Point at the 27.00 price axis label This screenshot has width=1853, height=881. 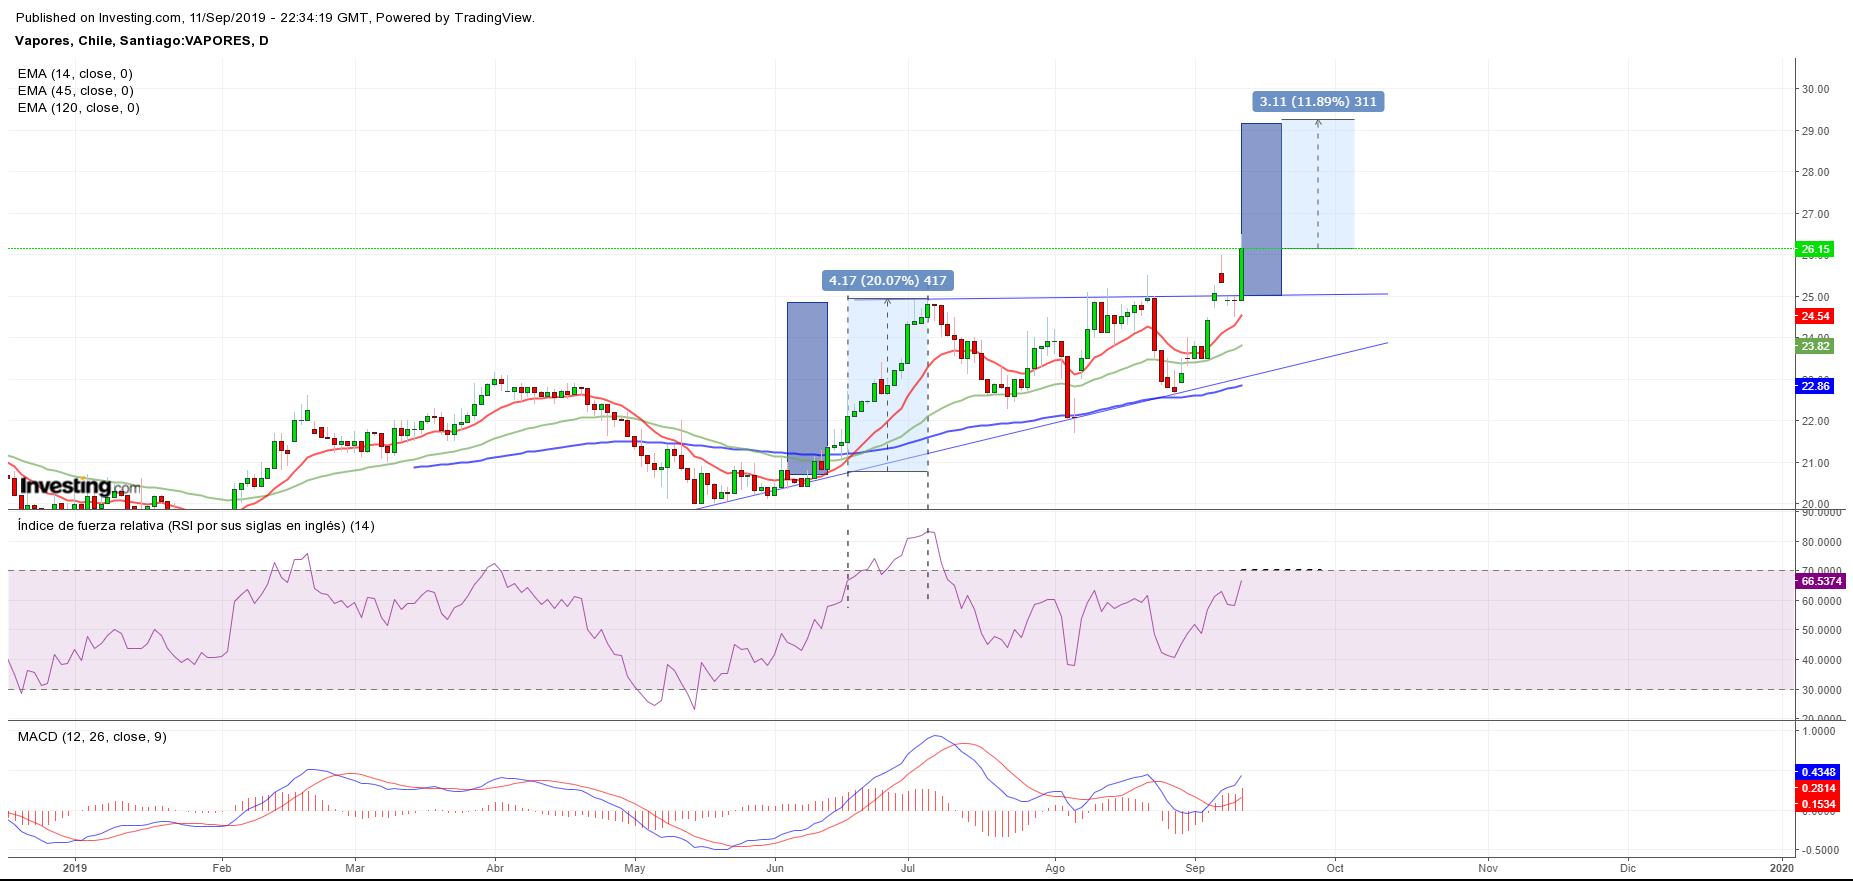(1815, 214)
